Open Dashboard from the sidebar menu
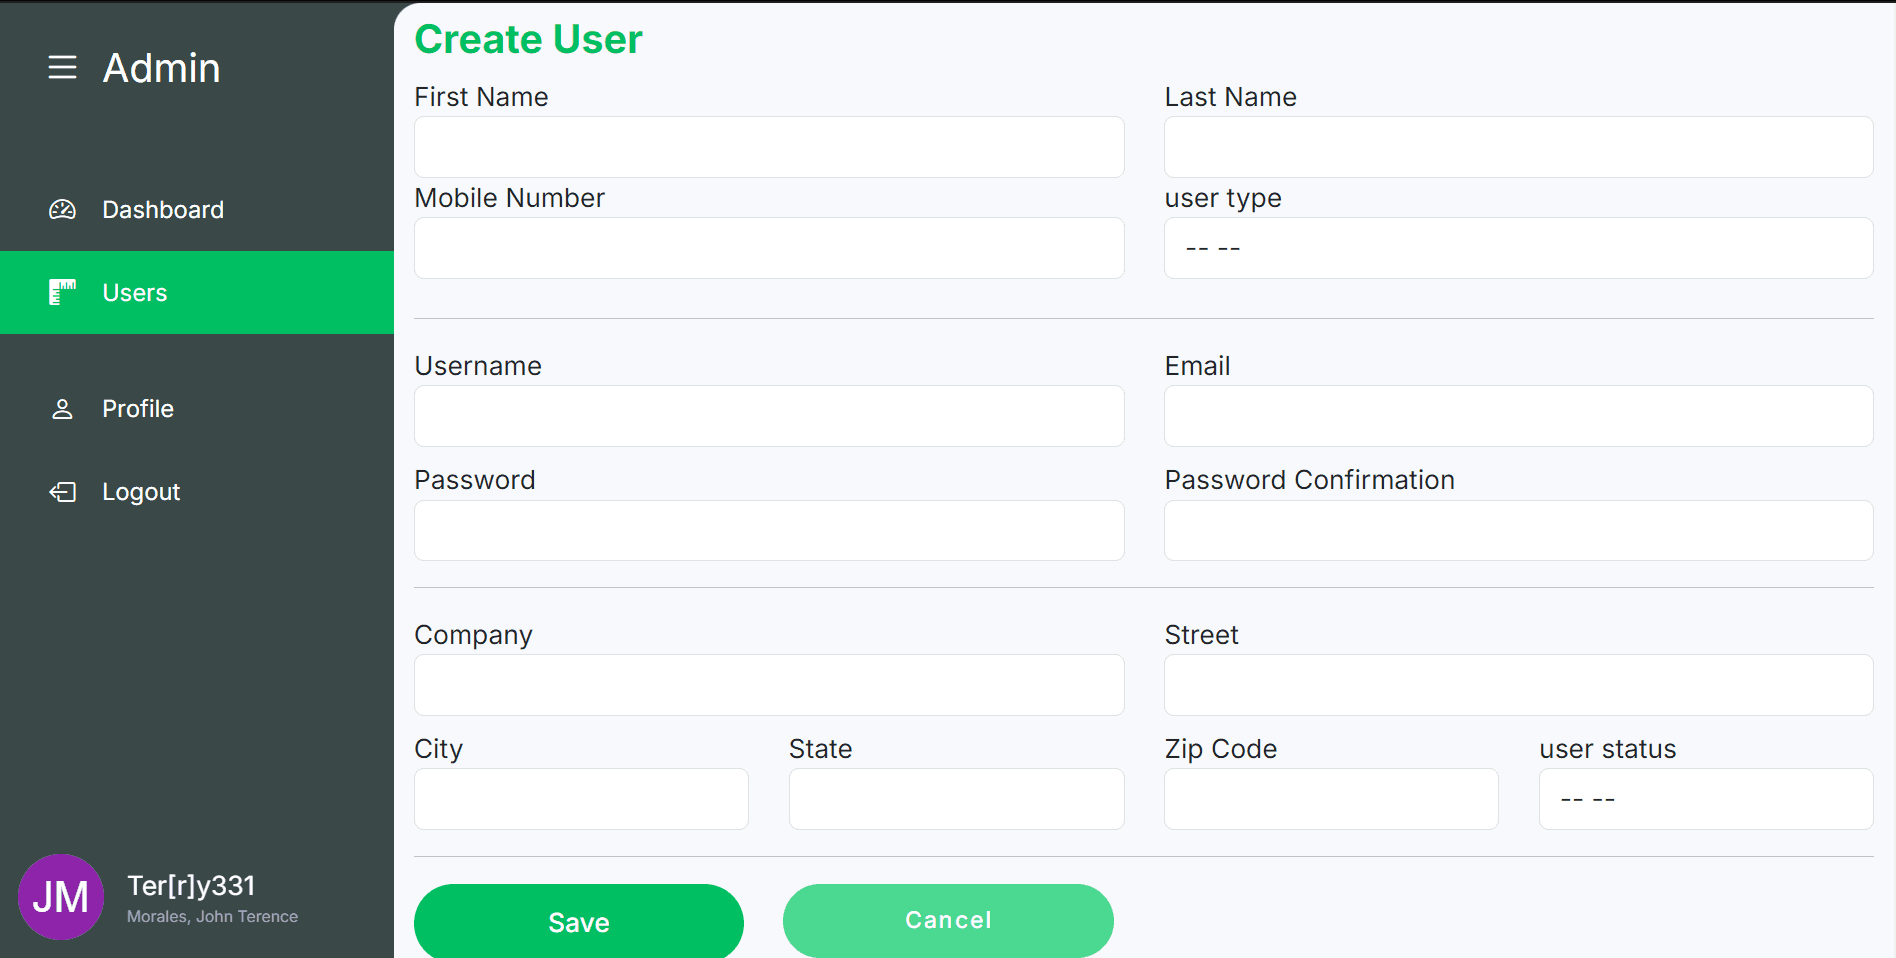1896x958 pixels. 163,210
